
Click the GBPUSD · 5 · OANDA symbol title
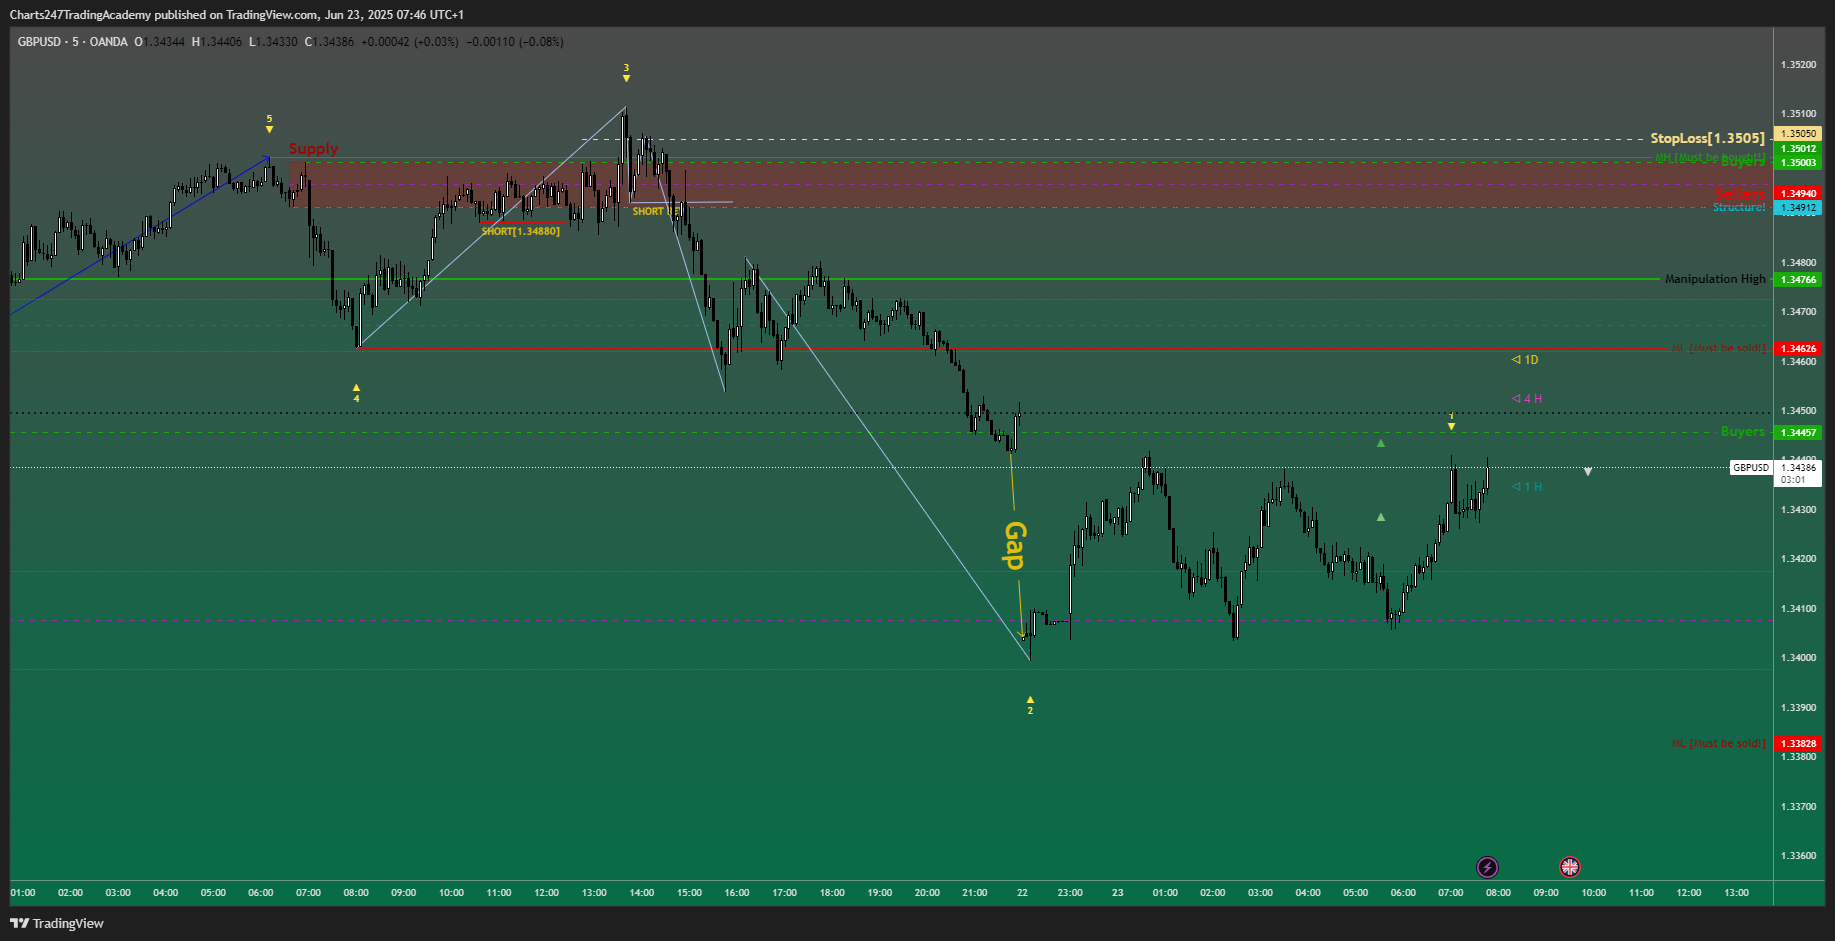(72, 42)
